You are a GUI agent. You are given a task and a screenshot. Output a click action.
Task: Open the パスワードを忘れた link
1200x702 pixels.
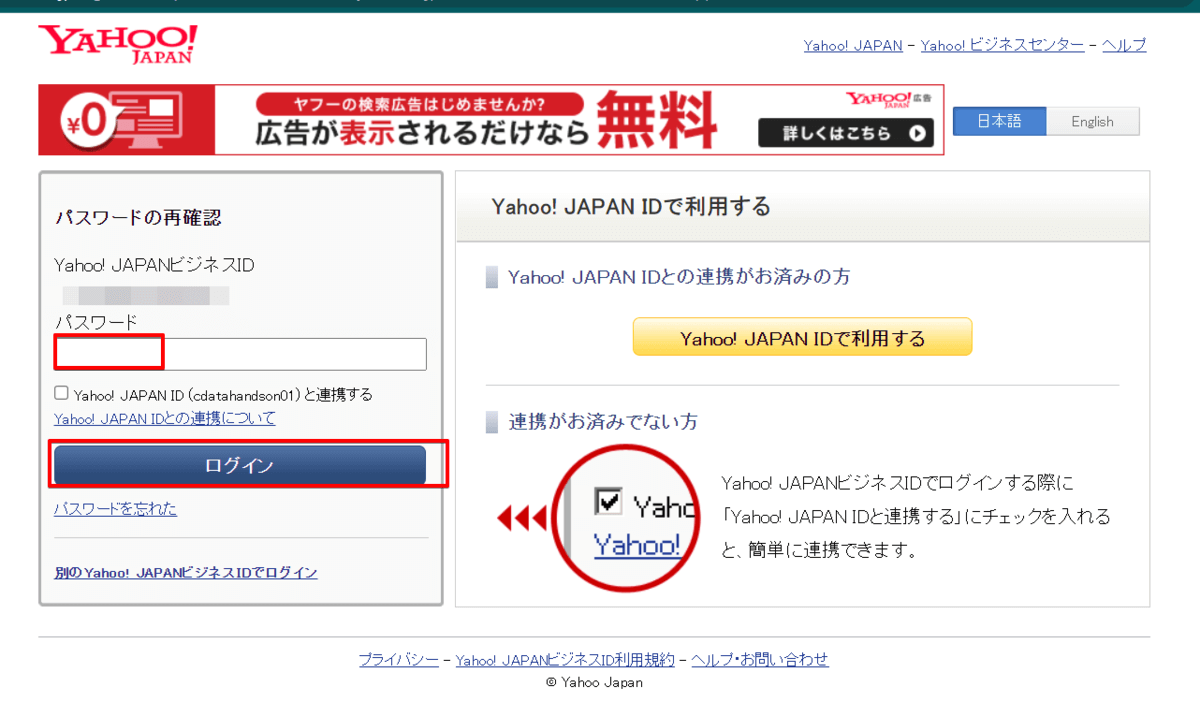point(115,509)
